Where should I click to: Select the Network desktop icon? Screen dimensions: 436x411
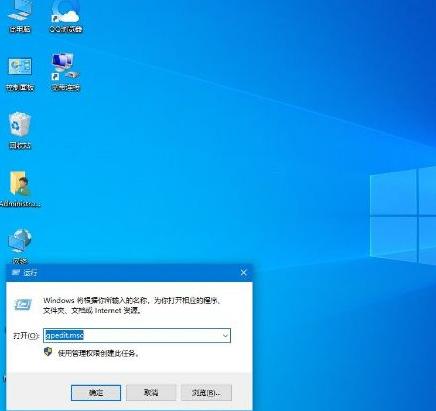pyautogui.click(x=20, y=246)
